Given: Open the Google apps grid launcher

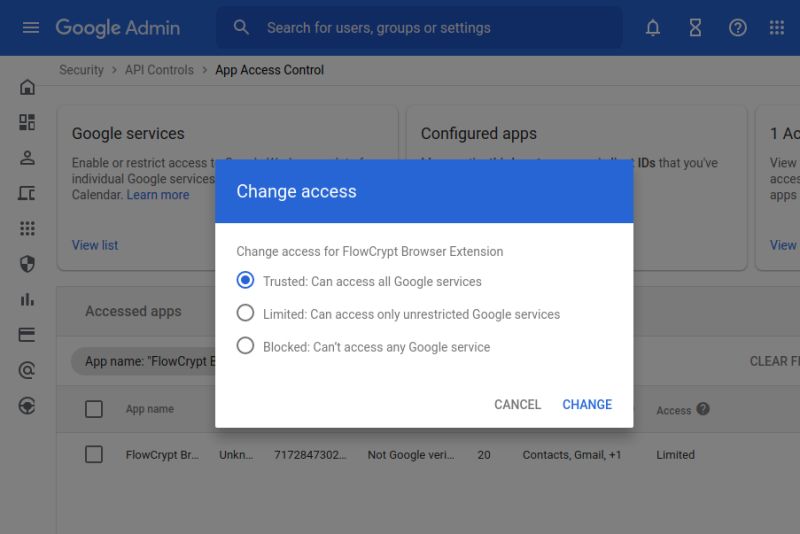Looking at the screenshot, I should click(x=777, y=28).
